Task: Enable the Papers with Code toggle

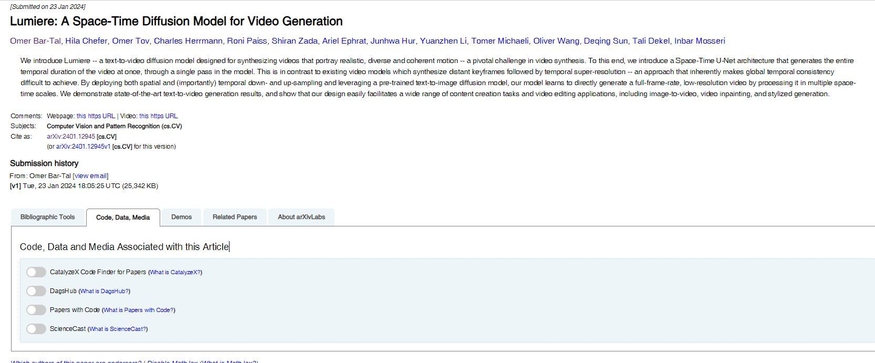Action: tap(36, 310)
